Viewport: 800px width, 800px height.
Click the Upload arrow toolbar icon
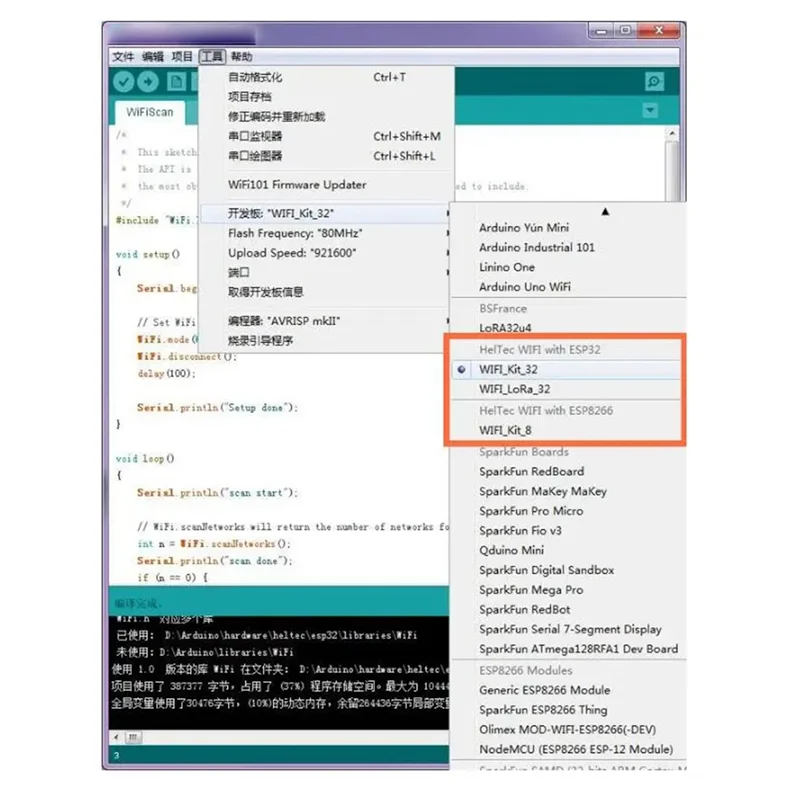(x=148, y=82)
